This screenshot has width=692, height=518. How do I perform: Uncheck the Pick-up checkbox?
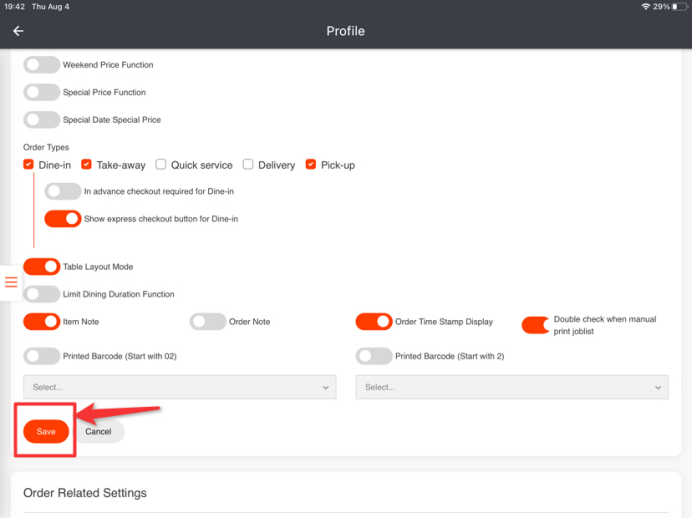click(x=311, y=165)
